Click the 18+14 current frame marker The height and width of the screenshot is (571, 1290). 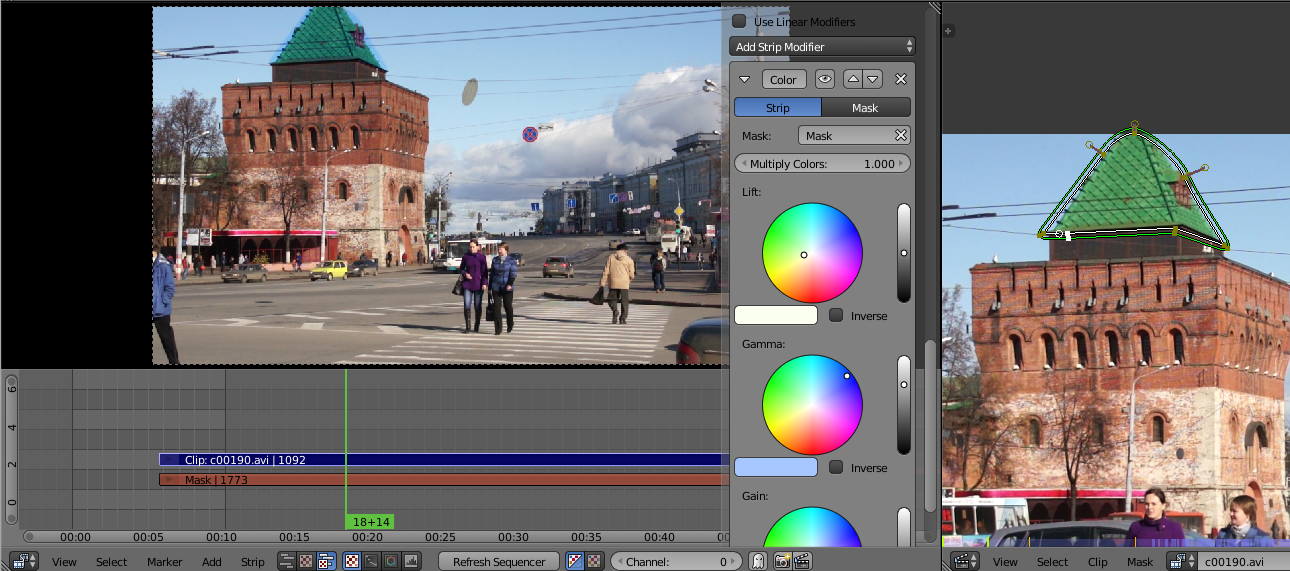[x=370, y=522]
